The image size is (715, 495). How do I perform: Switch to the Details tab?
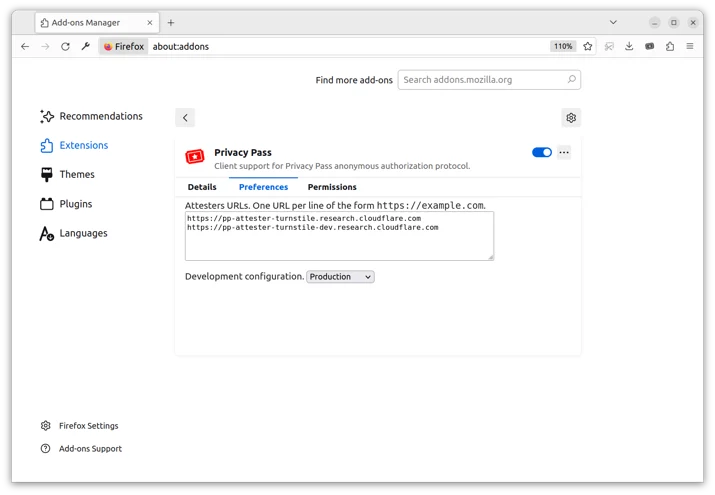pyautogui.click(x=202, y=187)
